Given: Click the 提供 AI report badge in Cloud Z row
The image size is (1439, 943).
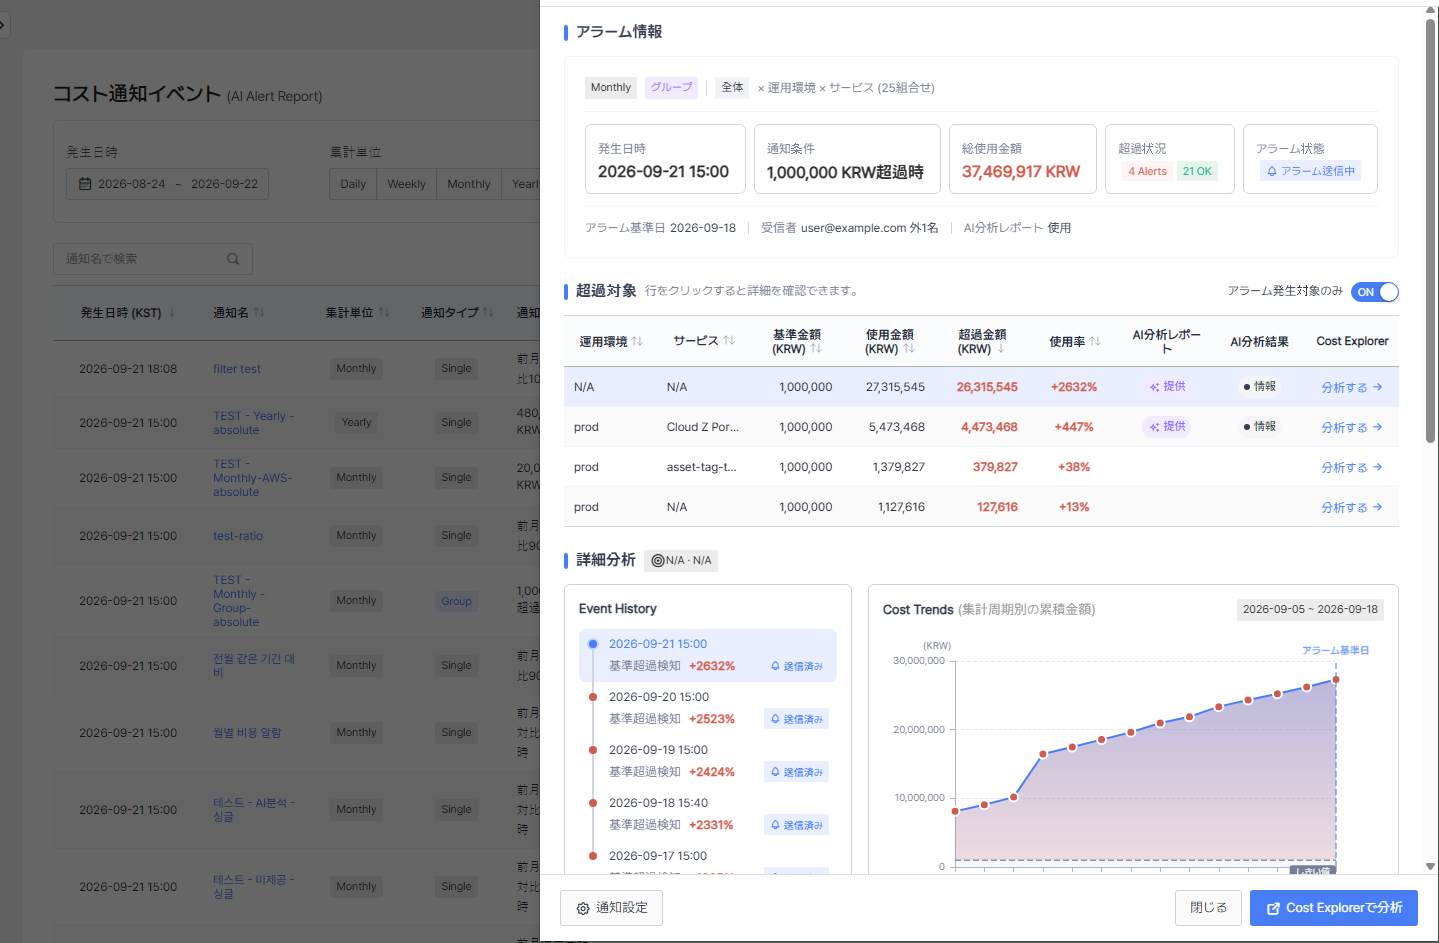Looking at the screenshot, I should pos(1167,426).
